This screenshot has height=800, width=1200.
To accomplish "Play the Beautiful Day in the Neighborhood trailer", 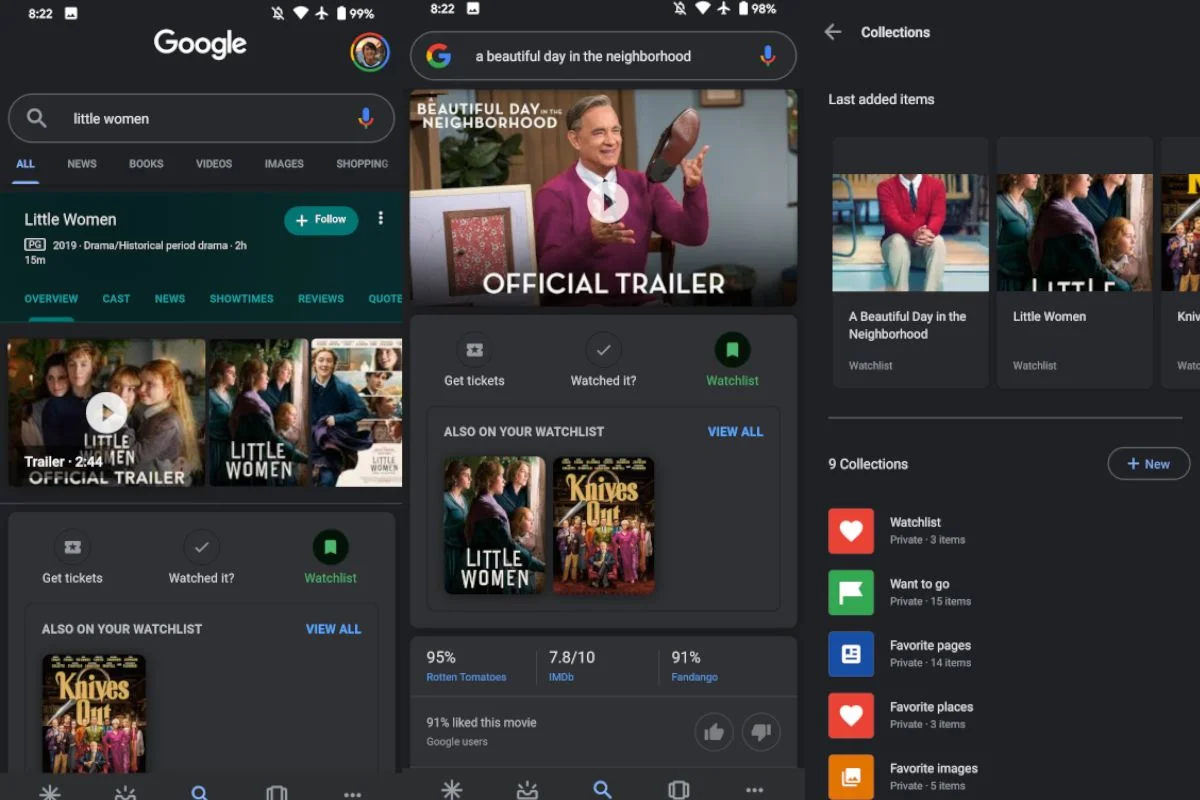I will [x=607, y=203].
